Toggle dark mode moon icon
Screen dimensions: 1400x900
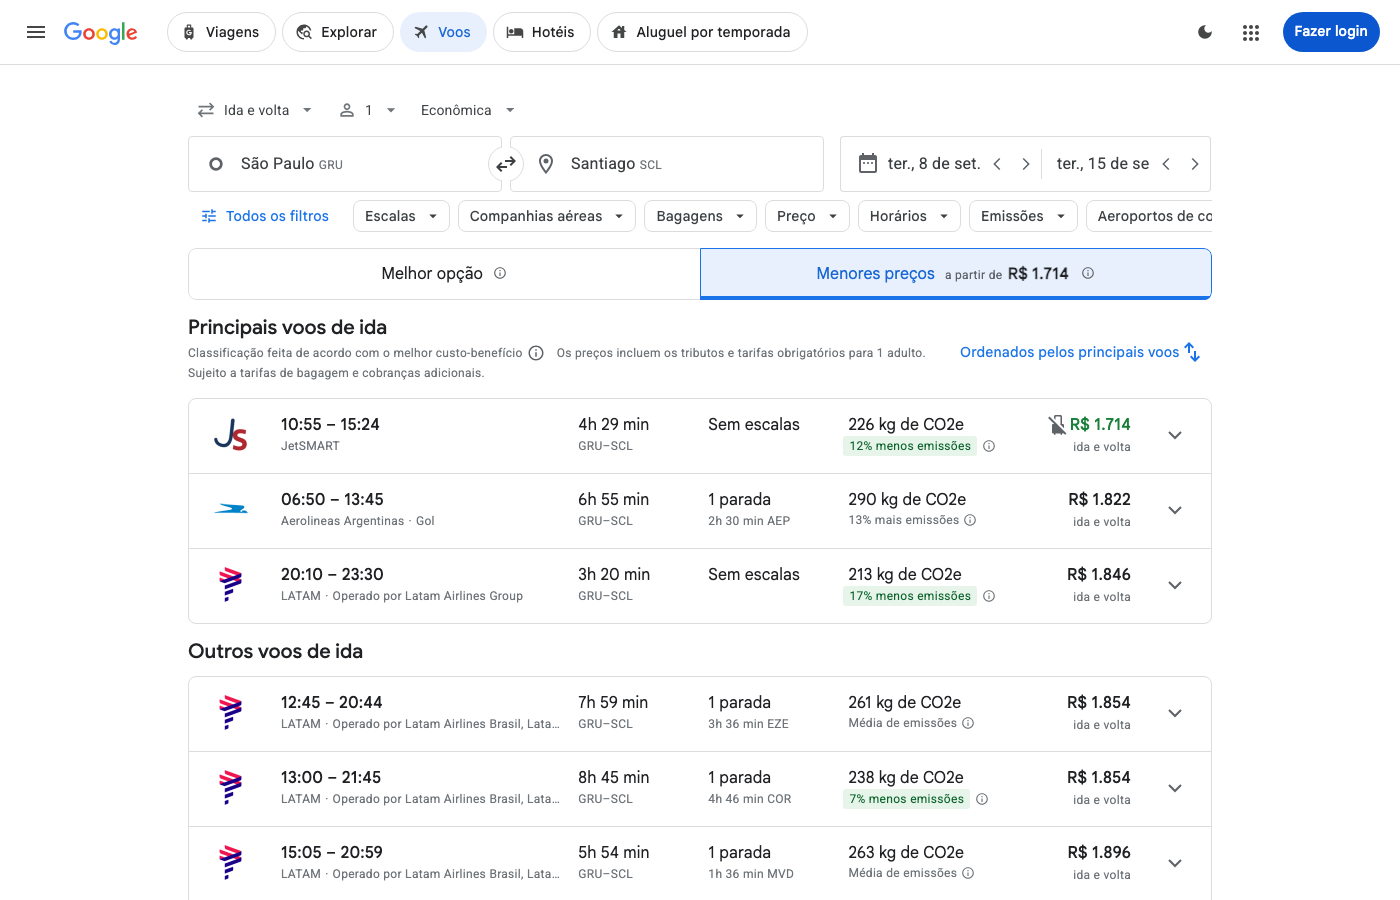(1205, 32)
